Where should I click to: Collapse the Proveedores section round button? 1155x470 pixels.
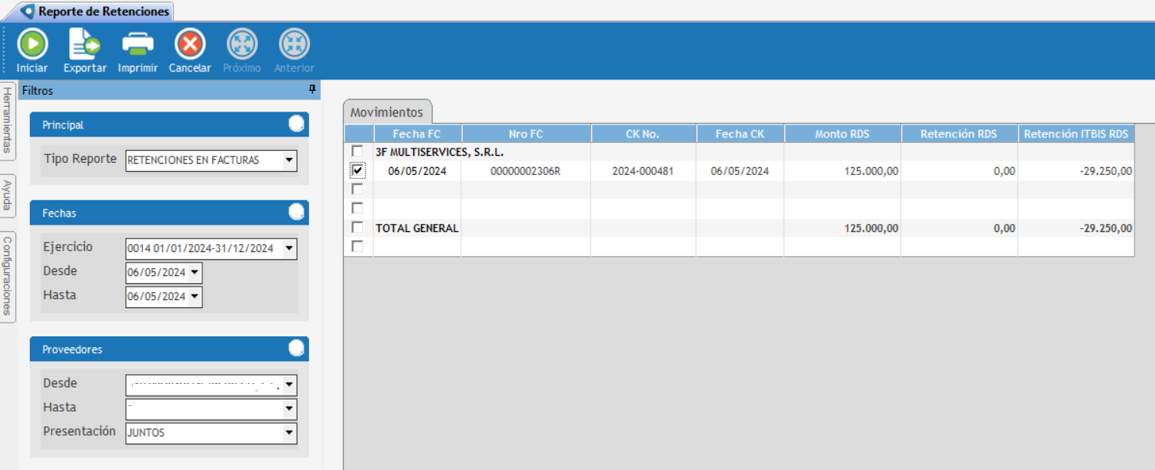coord(296,348)
